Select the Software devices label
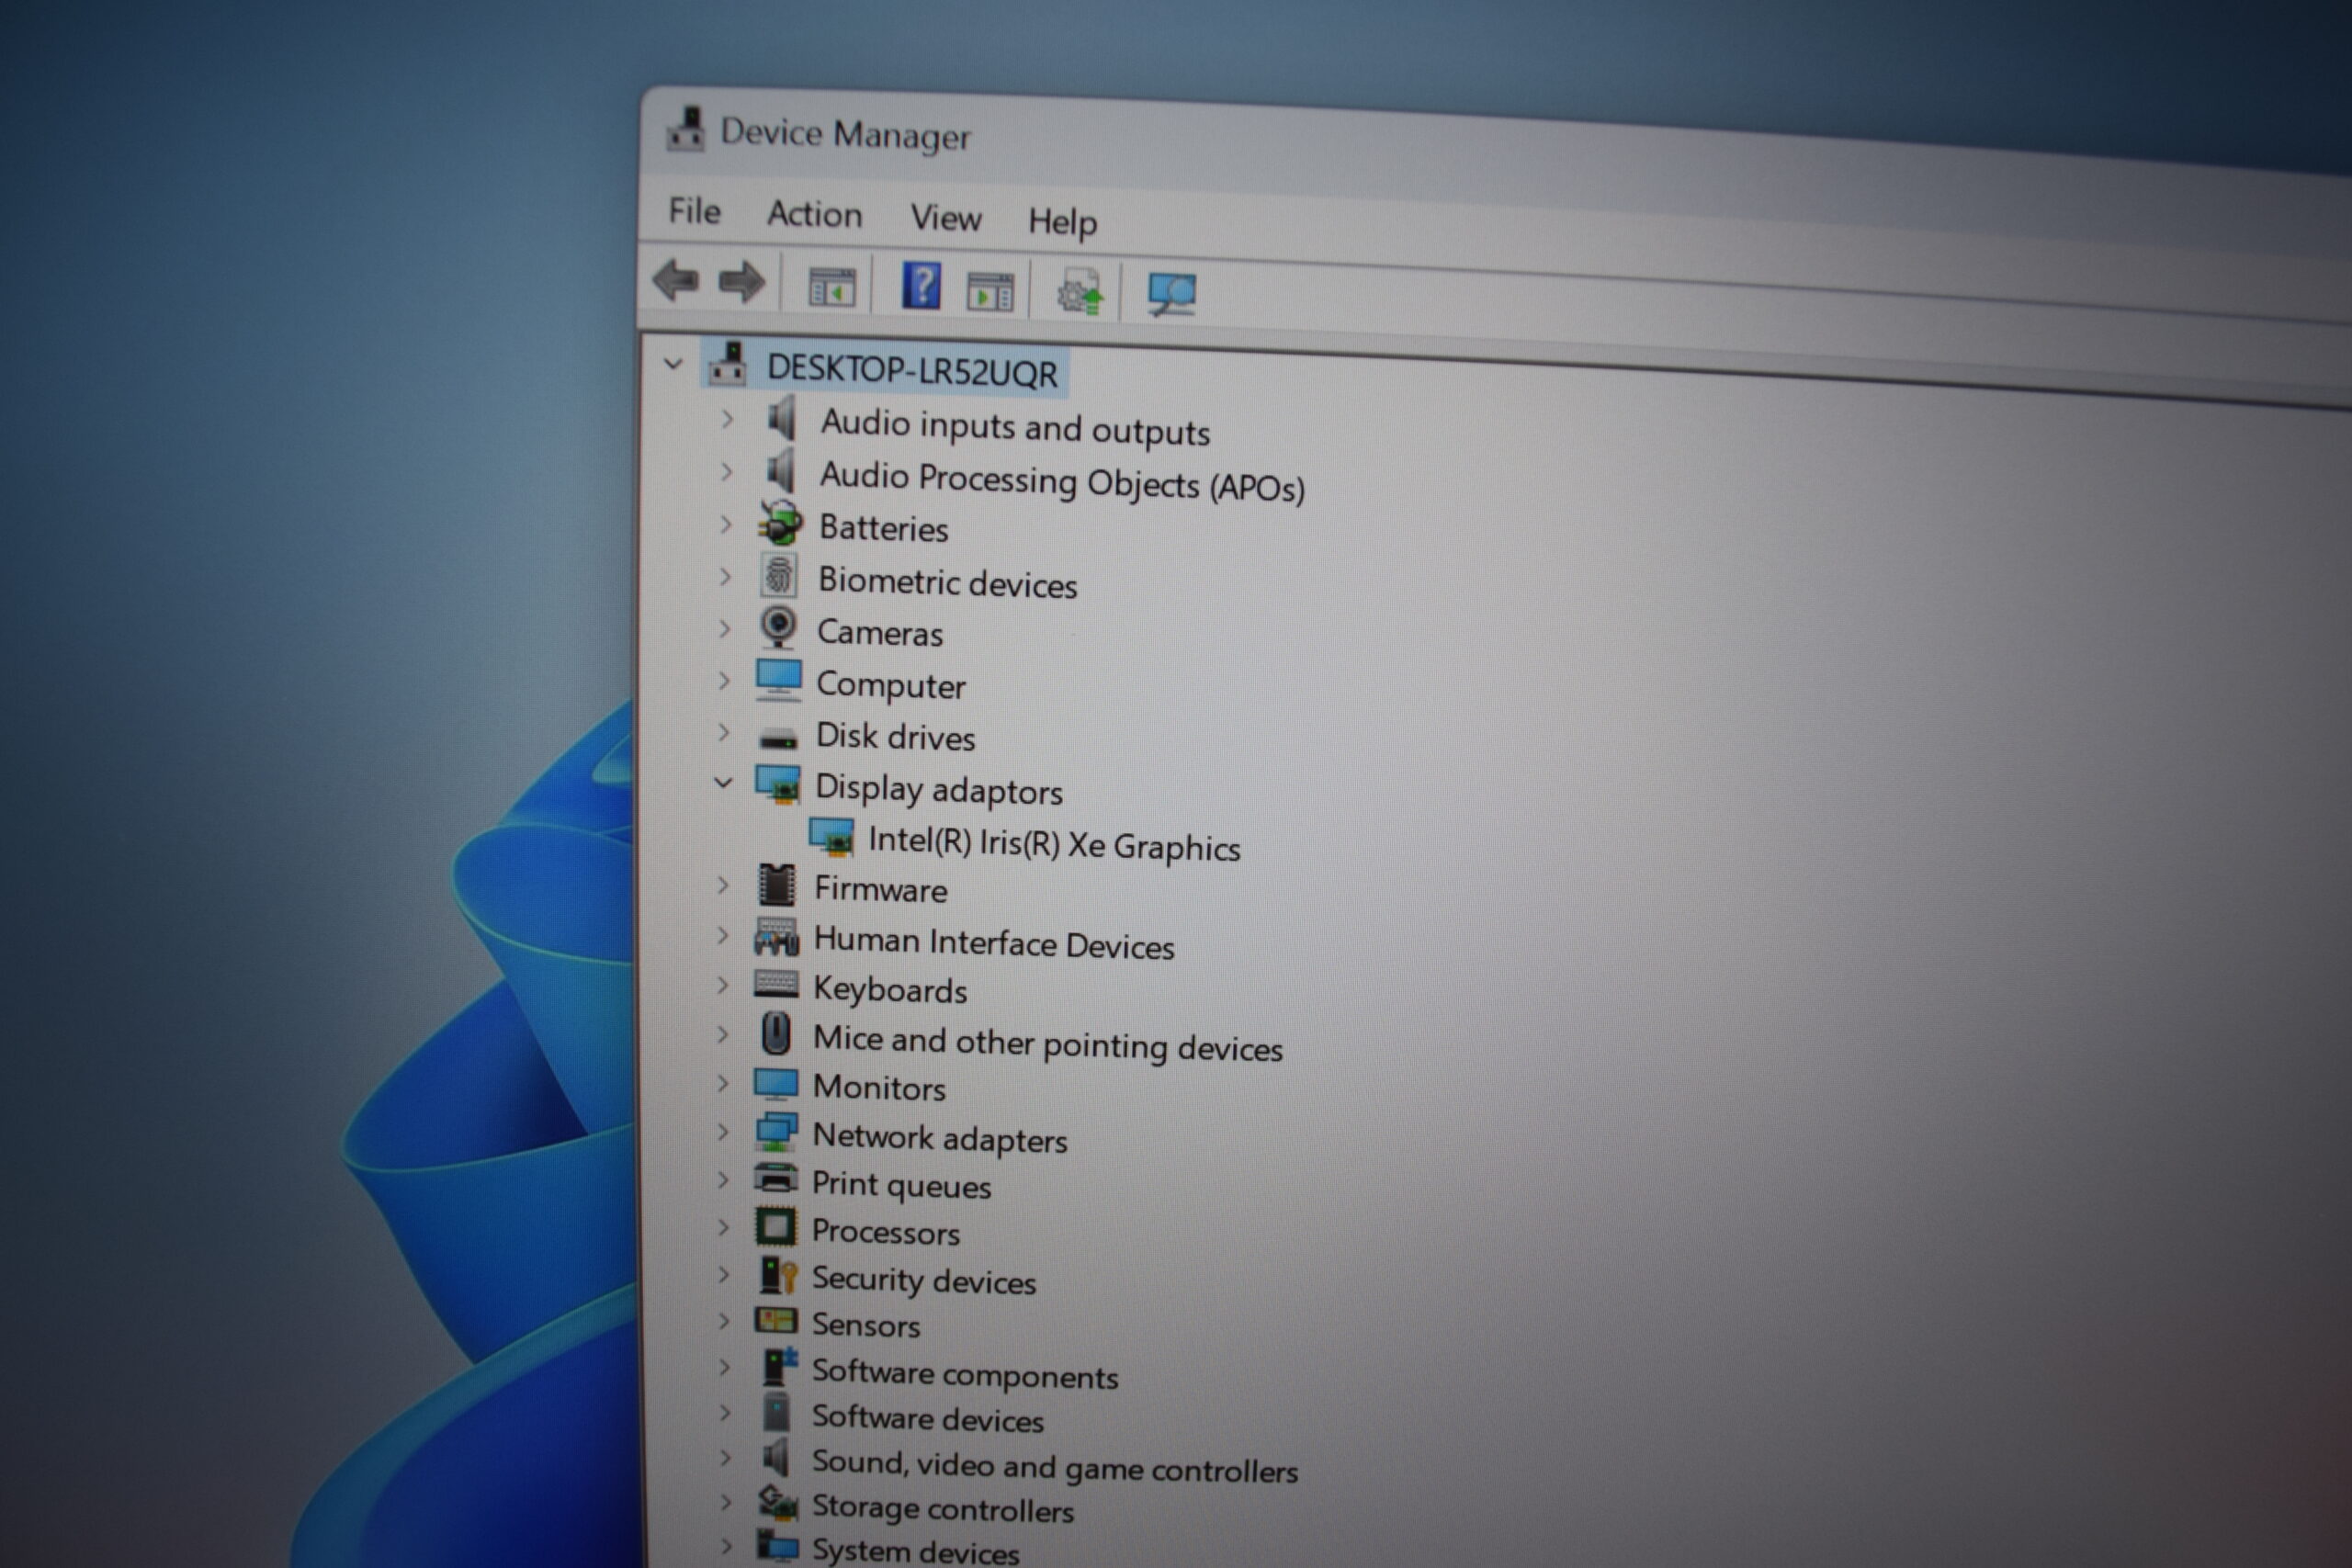The height and width of the screenshot is (1568, 2352). 927,1418
